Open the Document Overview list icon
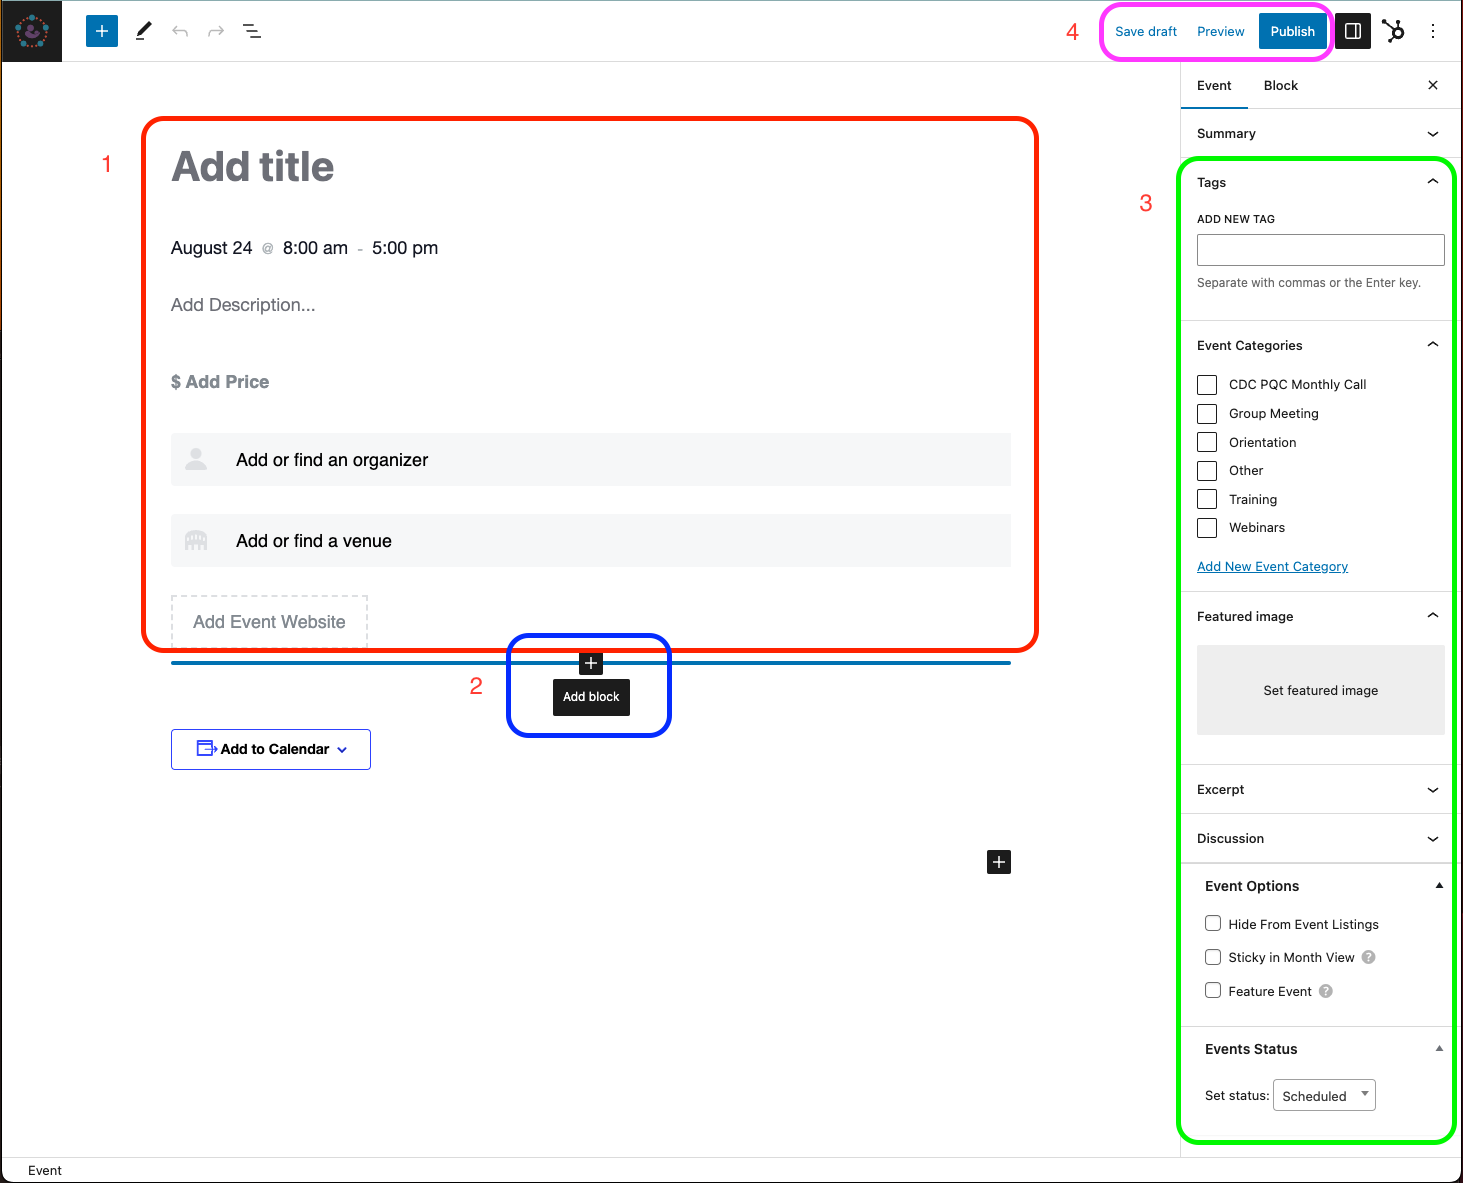Viewport: 1463px width, 1183px height. point(252,31)
